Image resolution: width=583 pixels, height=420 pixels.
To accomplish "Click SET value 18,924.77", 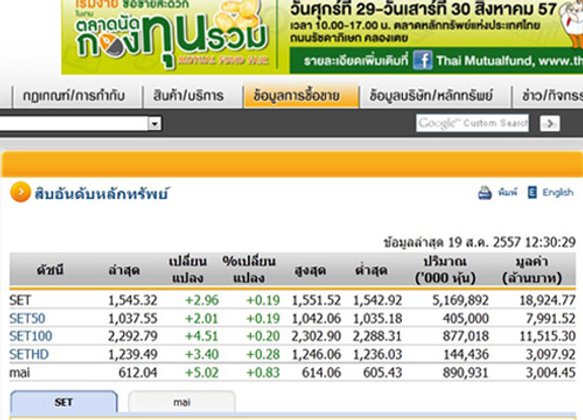I will coord(547,300).
